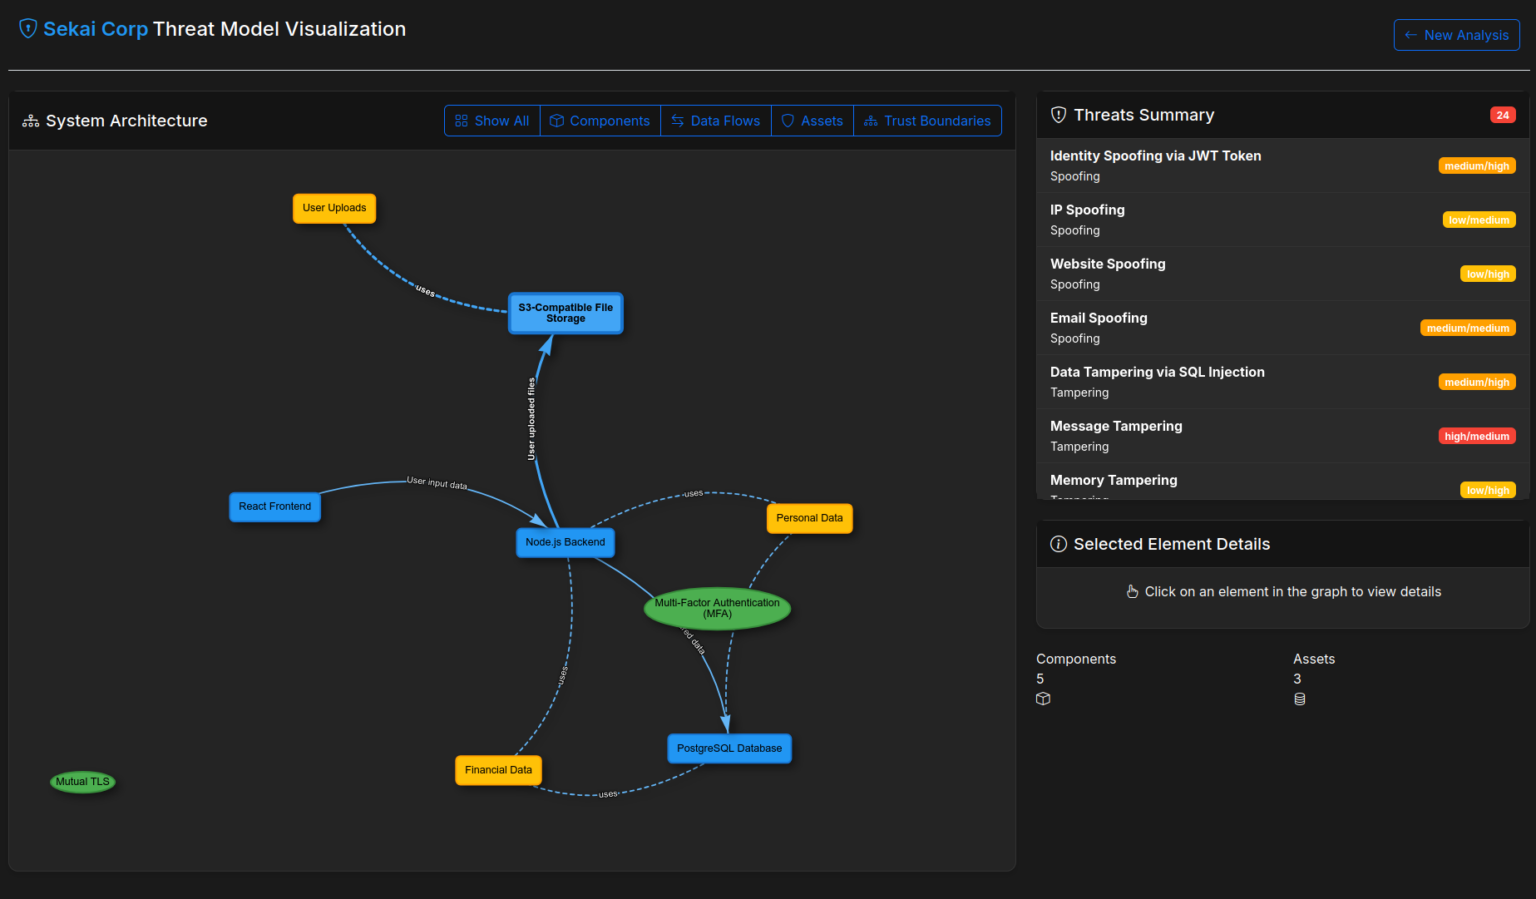The height and width of the screenshot is (899, 1536).
Task: Click the info icon beside Selected Element Details
Action: pyautogui.click(x=1058, y=544)
